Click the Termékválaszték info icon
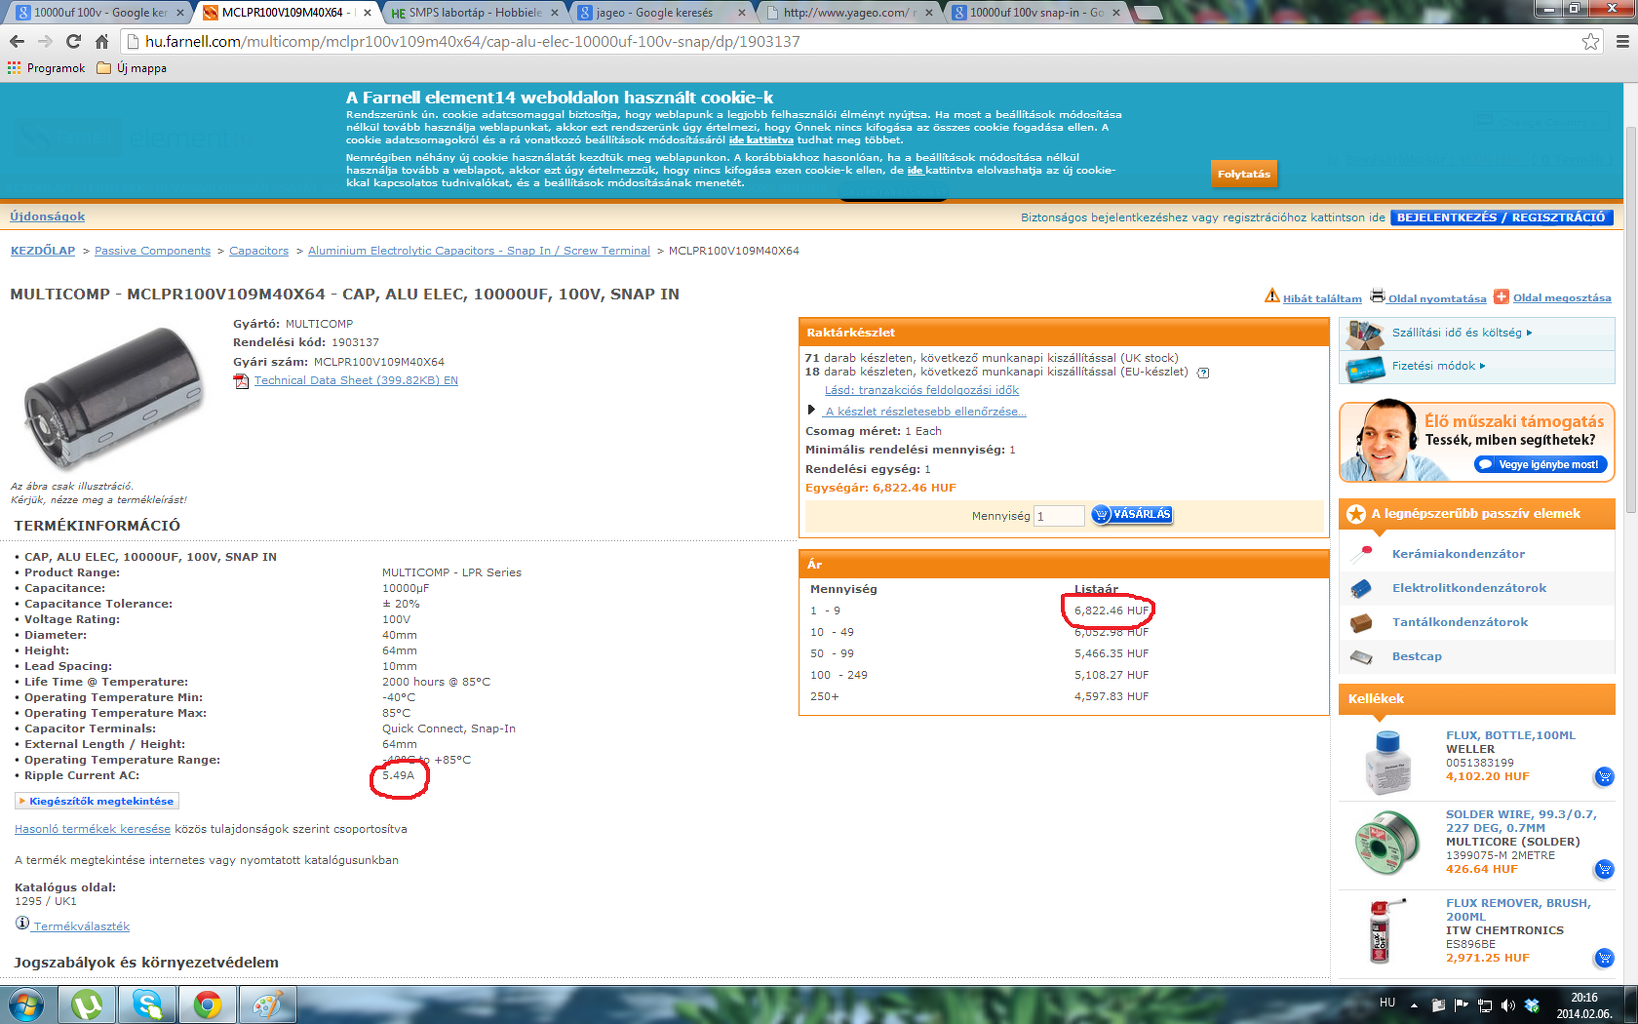This screenshot has width=1638, height=1024. point(22,923)
